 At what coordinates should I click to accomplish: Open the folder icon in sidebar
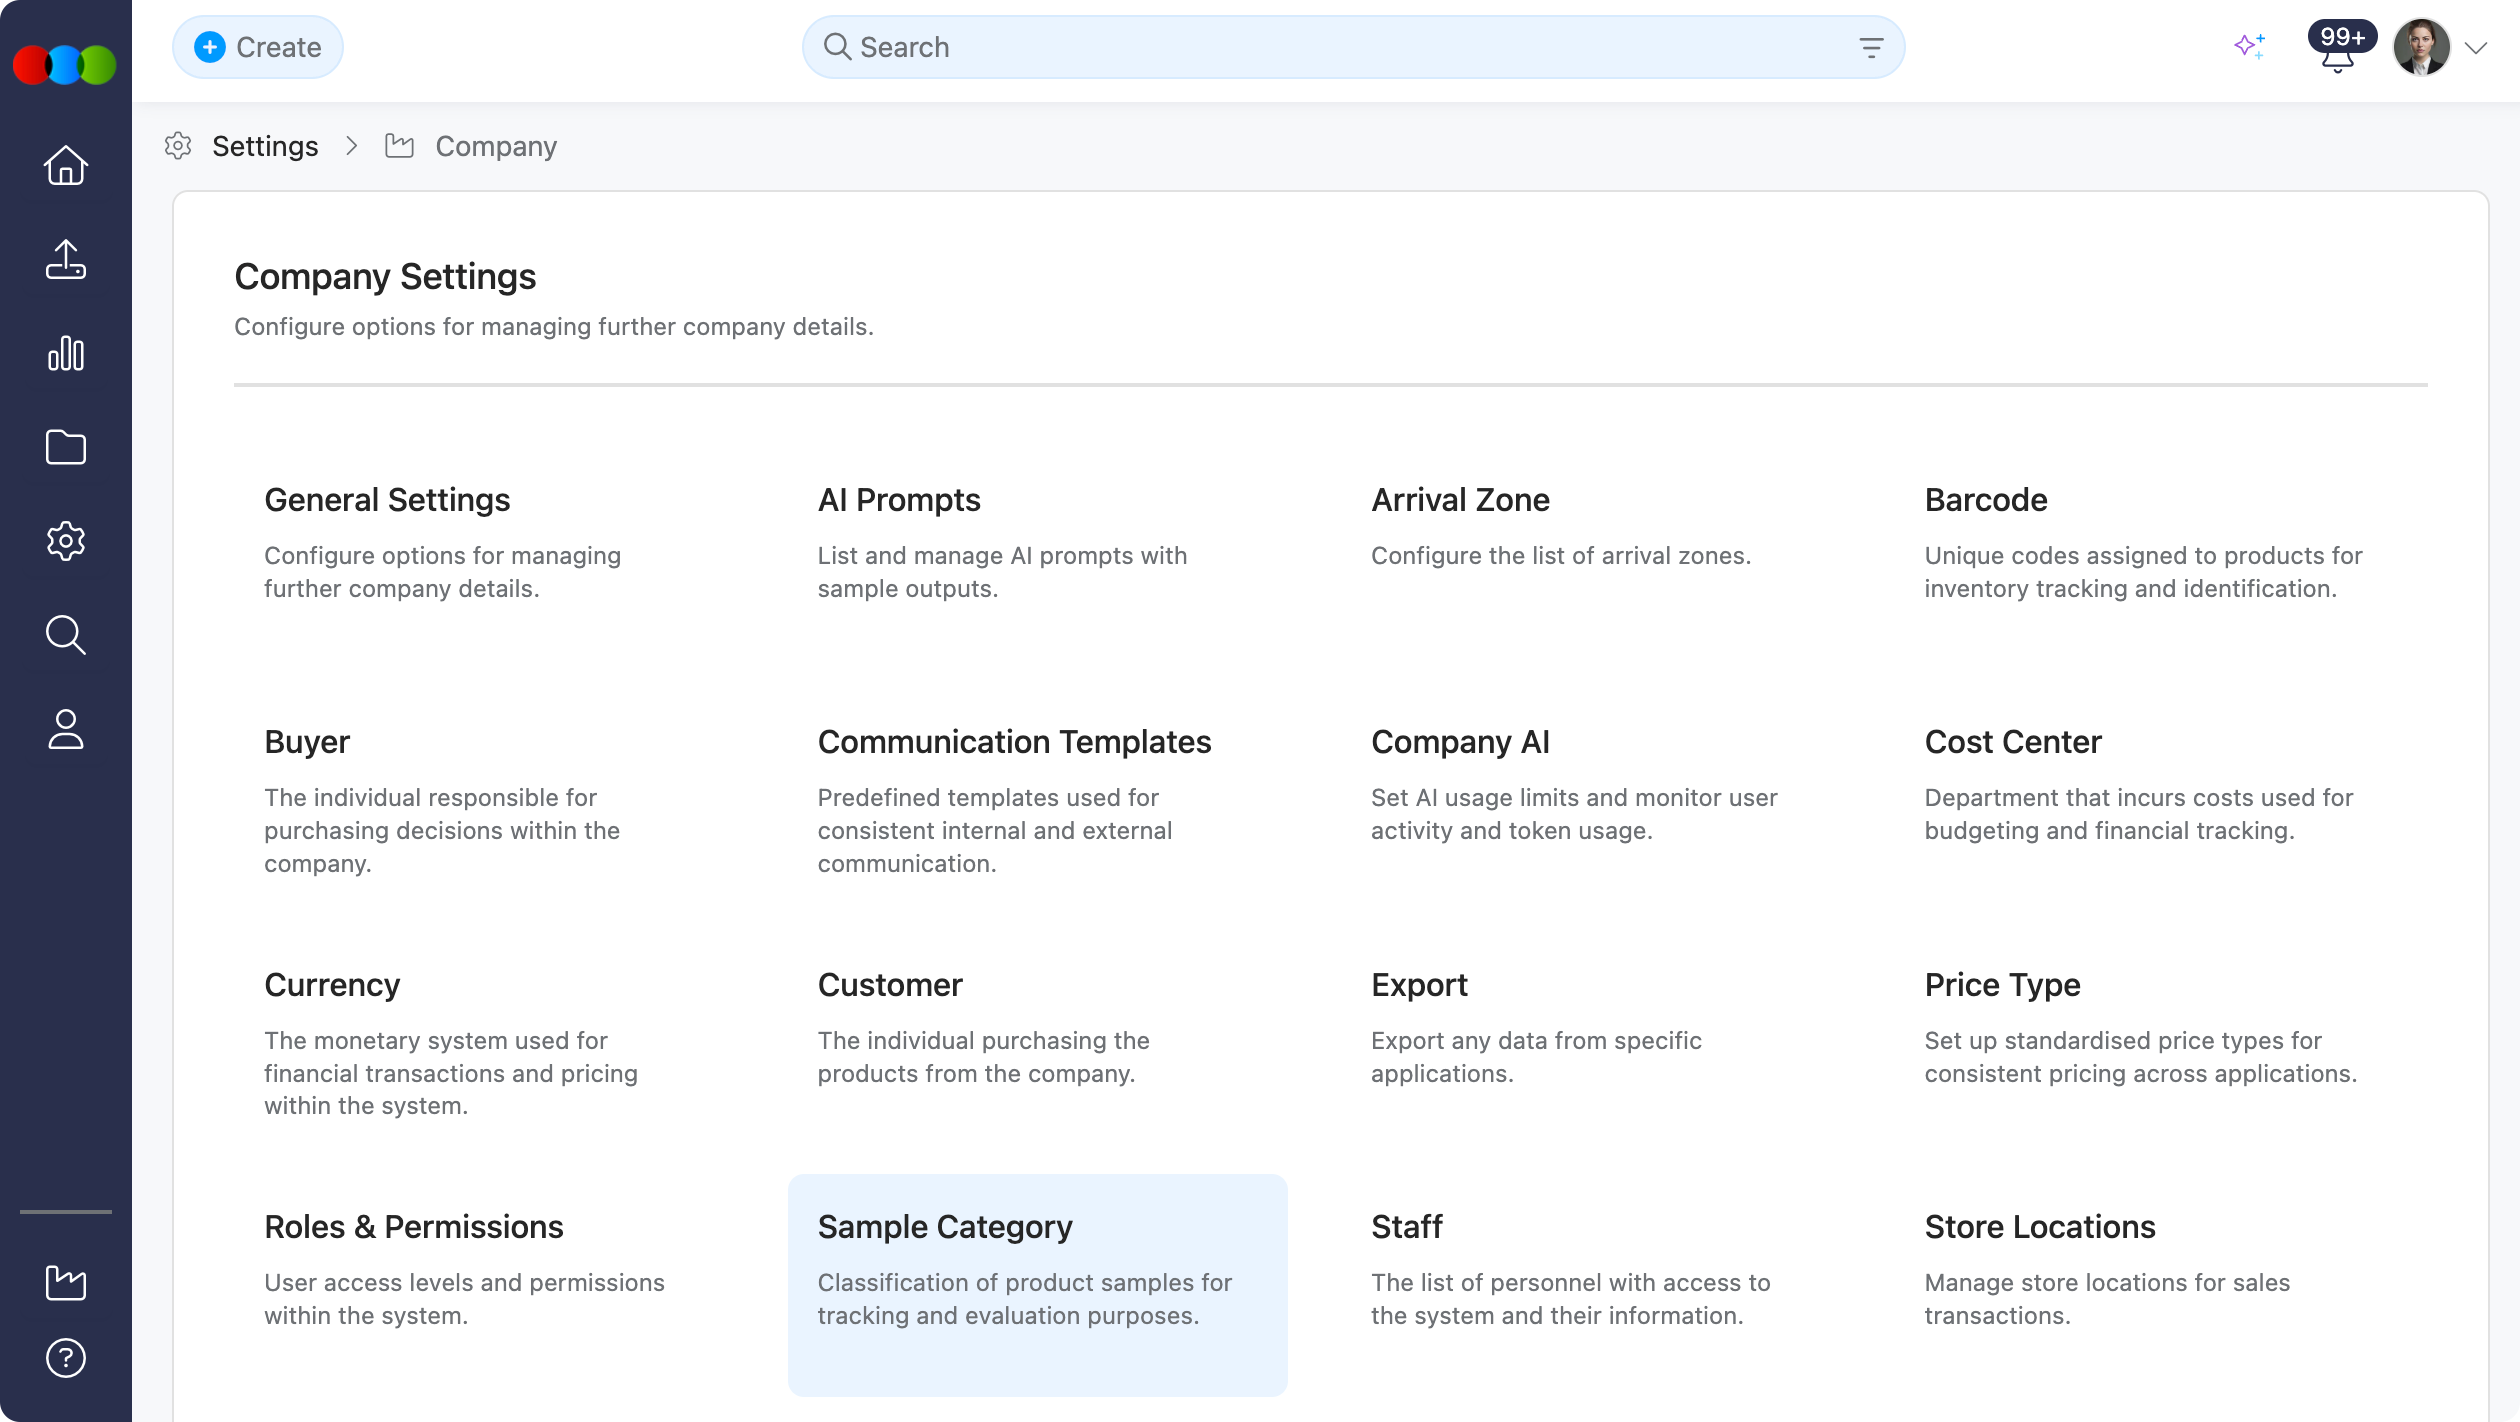[x=66, y=447]
